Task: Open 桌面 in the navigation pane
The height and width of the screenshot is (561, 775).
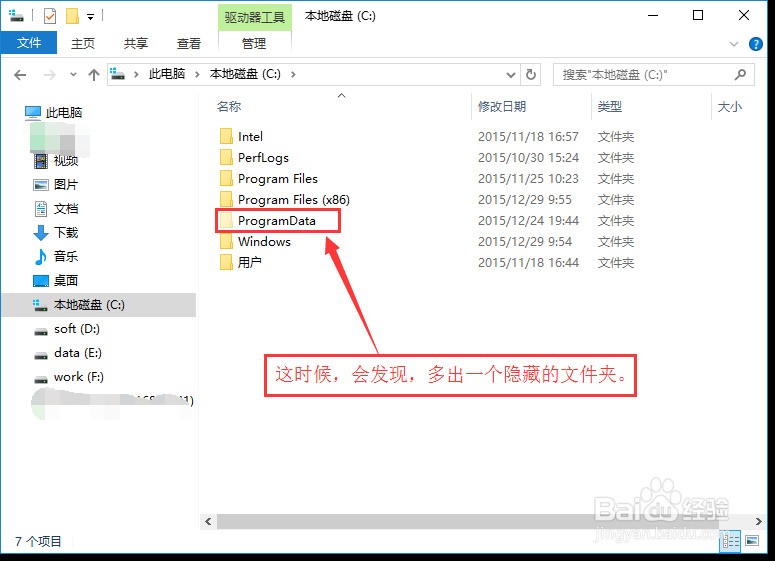Action: [56, 281]
